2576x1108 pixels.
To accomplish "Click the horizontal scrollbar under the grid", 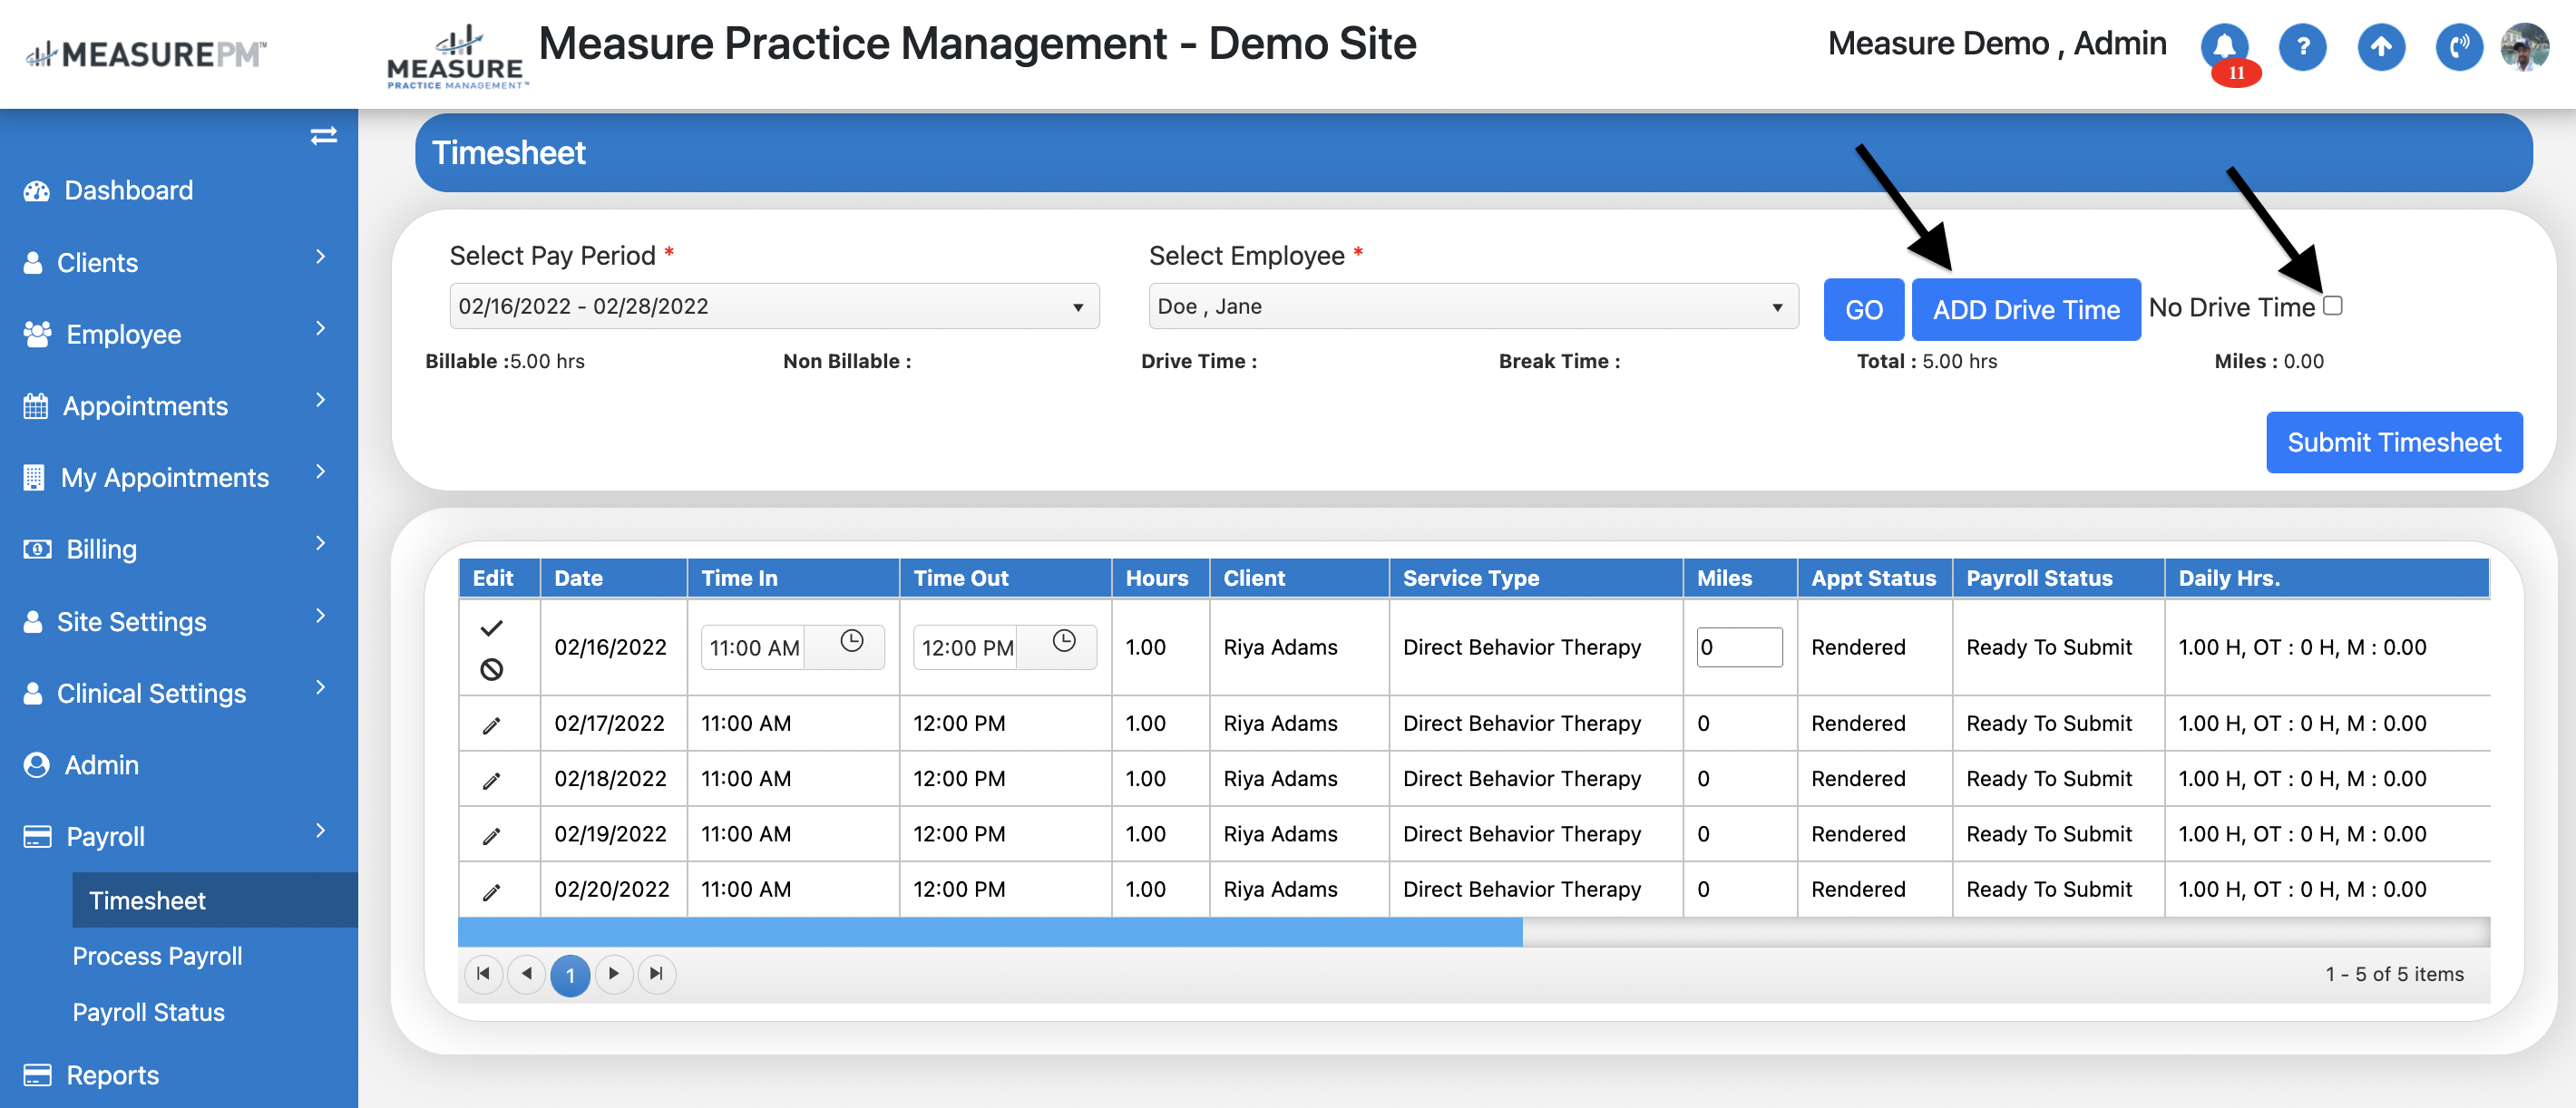I will (990, 933).
